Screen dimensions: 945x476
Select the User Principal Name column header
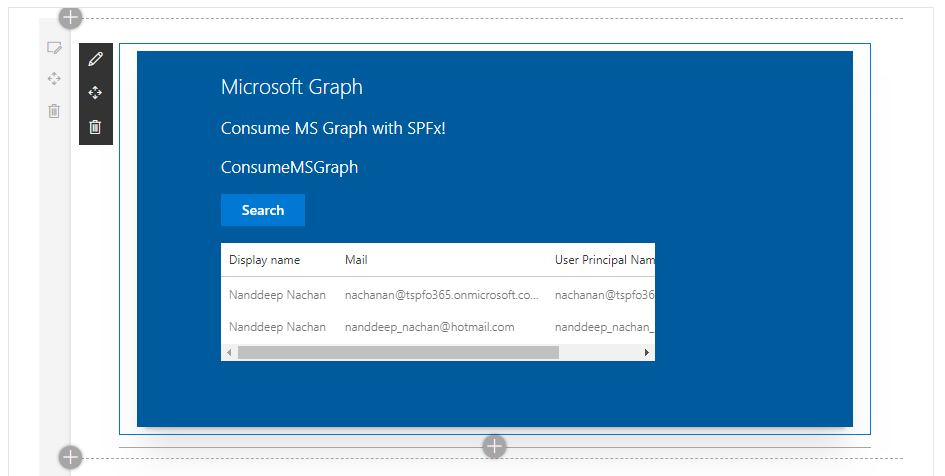point(604,260)
